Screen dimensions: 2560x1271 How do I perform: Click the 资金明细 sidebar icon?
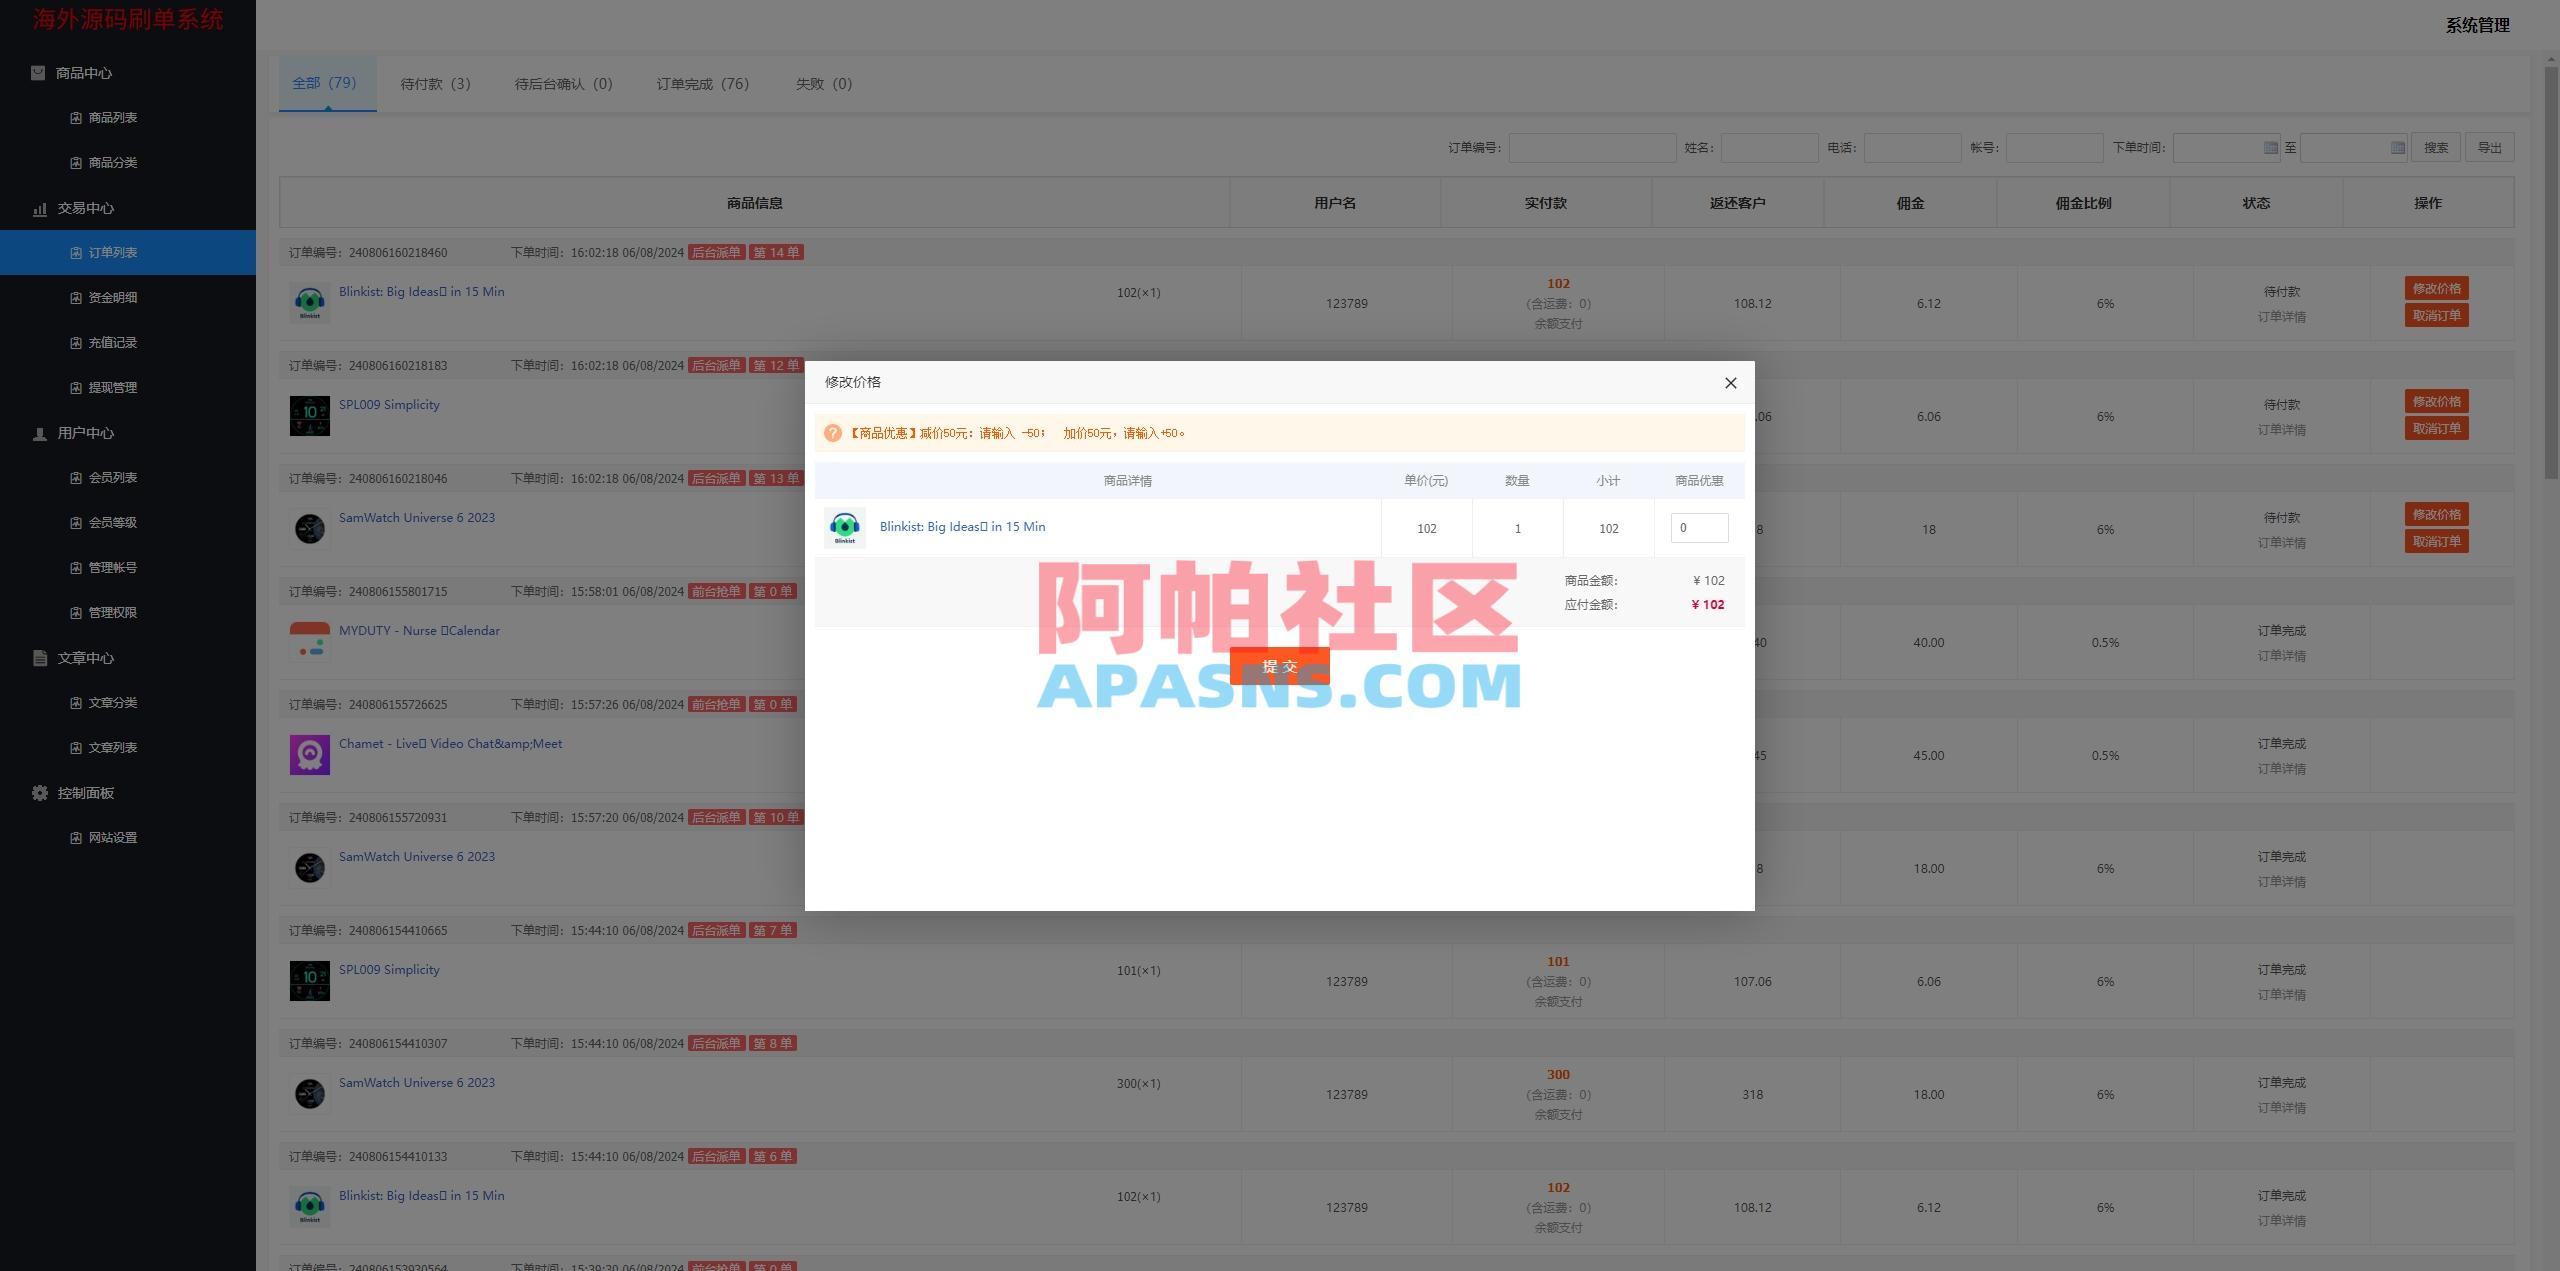(75, 297)
